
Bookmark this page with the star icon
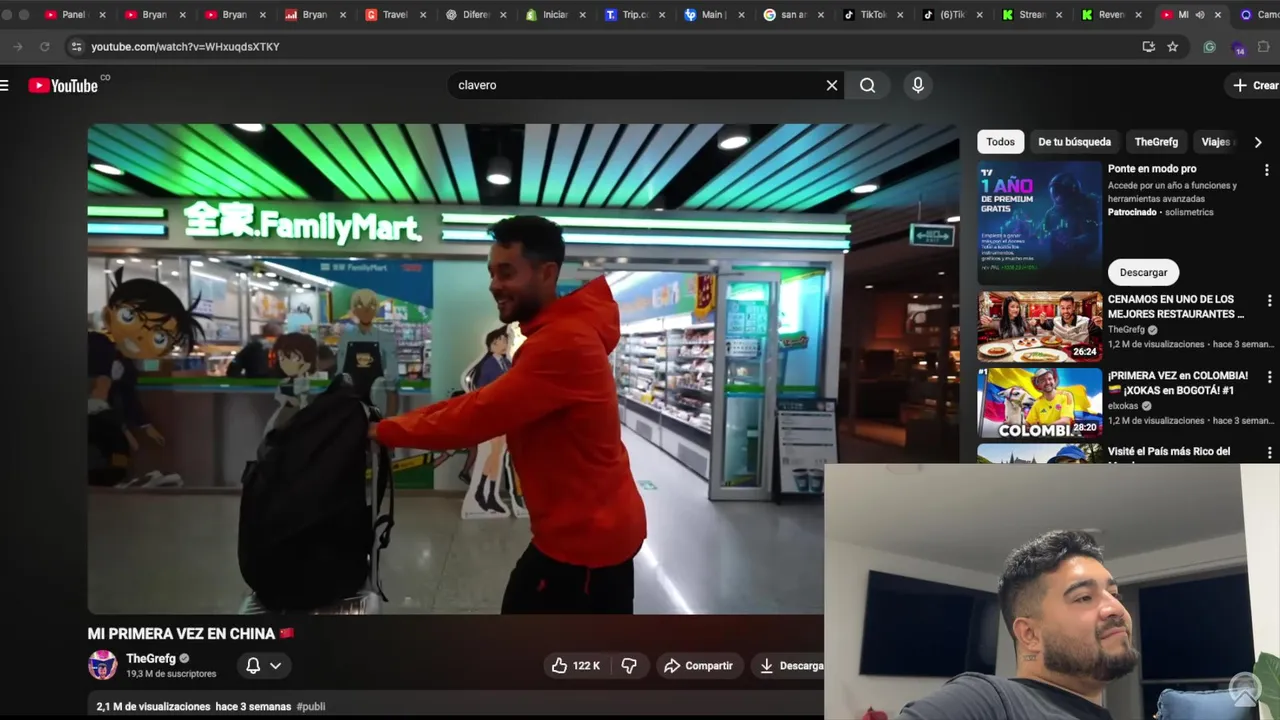1172,47
